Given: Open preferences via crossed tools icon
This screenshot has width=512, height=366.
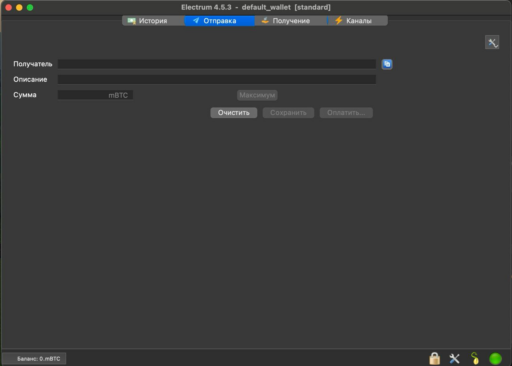Looking at the screenshot, I should click(454, 359).
